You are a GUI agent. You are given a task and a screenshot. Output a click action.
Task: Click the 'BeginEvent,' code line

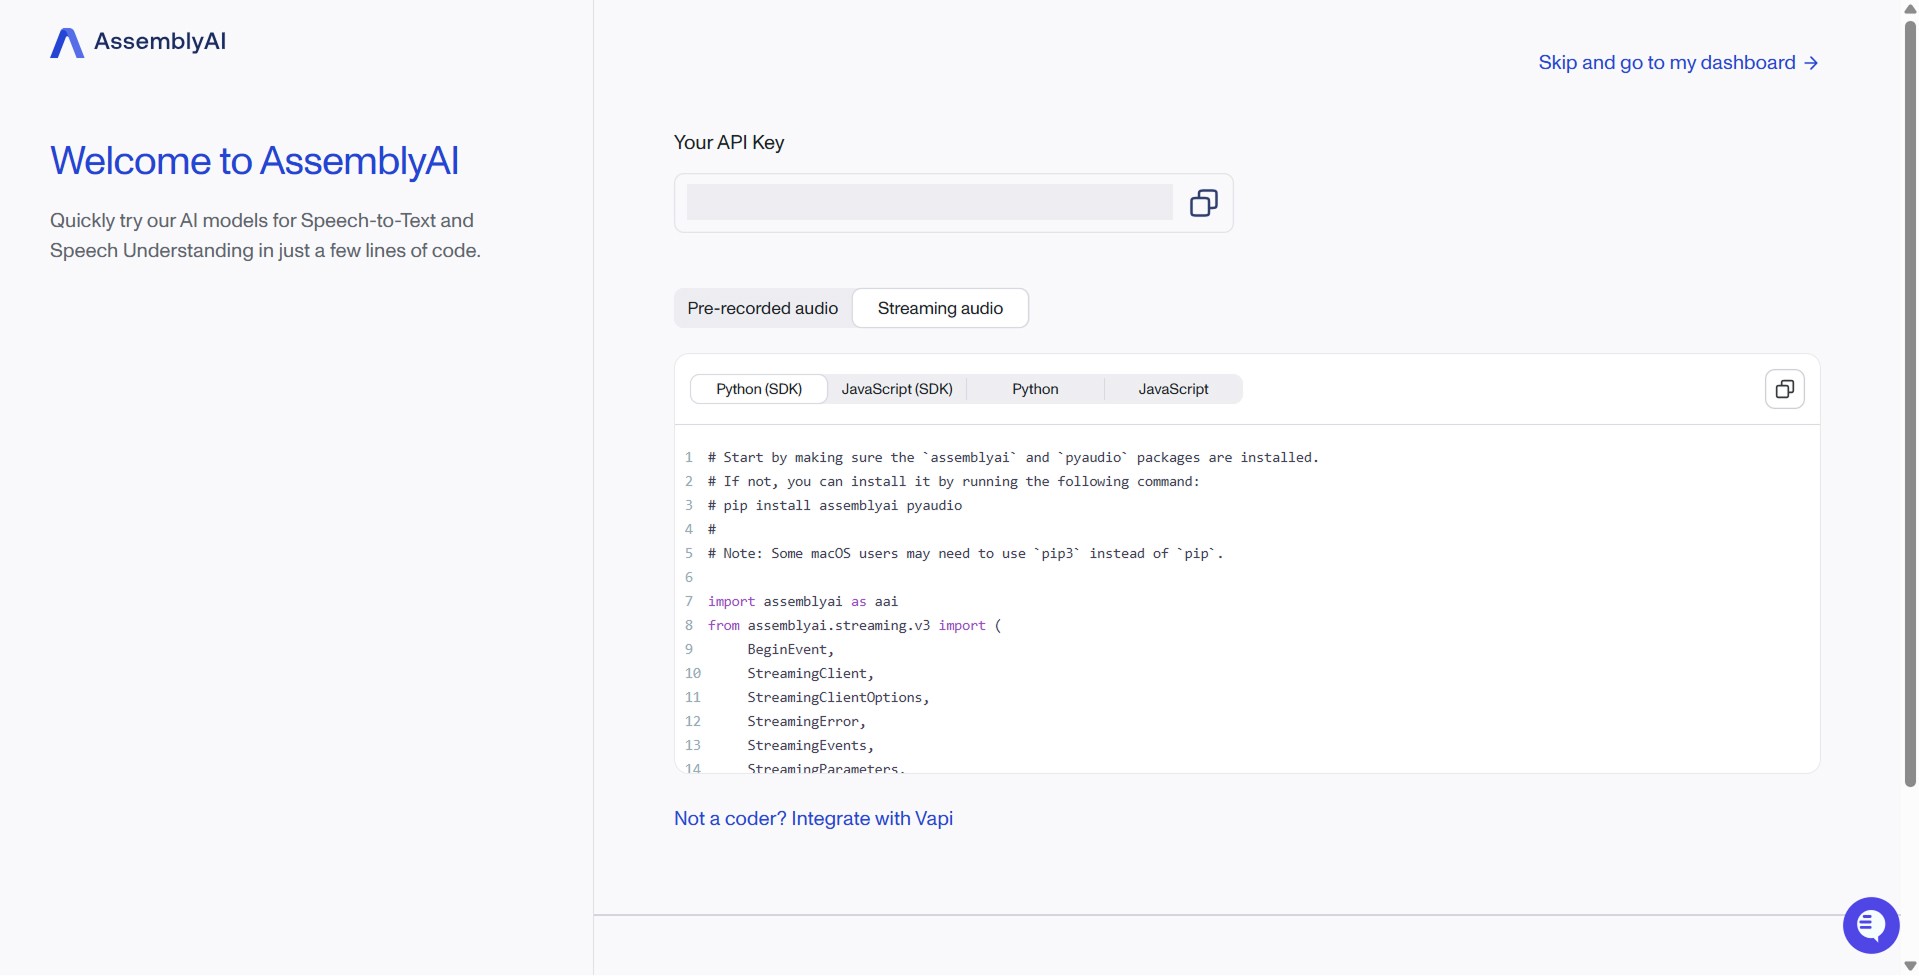pos(790,649)
